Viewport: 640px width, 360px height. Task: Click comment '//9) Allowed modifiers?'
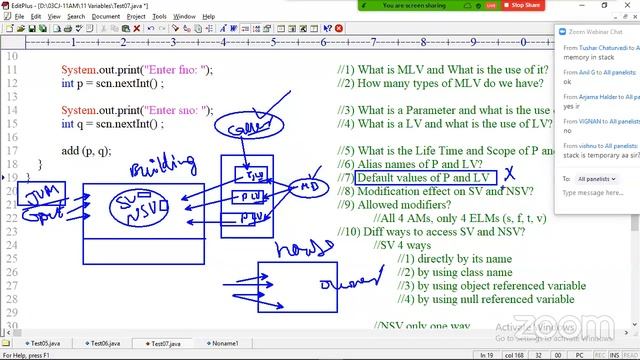[394, 205]
